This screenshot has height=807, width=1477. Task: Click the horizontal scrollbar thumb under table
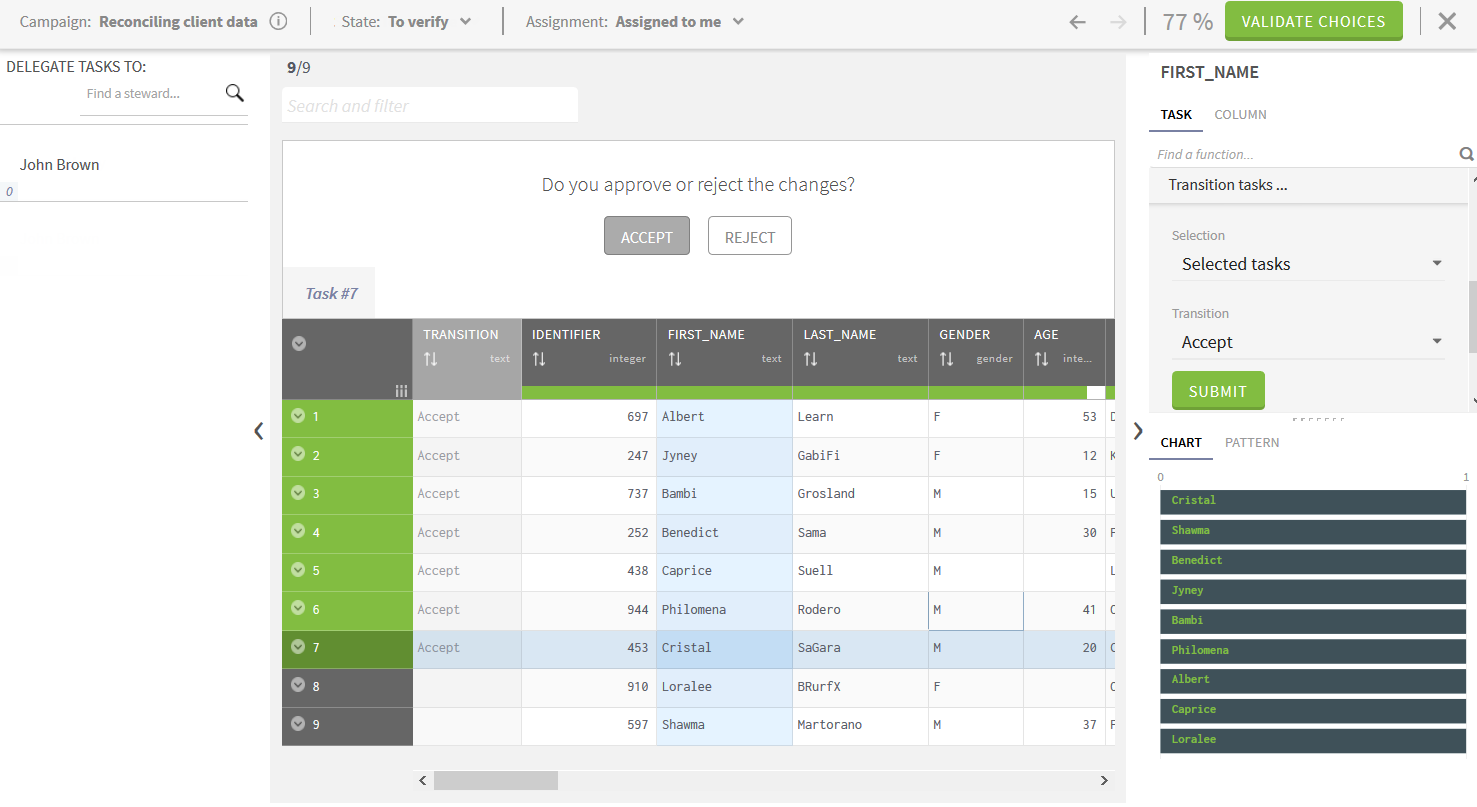click(x=496, y=780)
